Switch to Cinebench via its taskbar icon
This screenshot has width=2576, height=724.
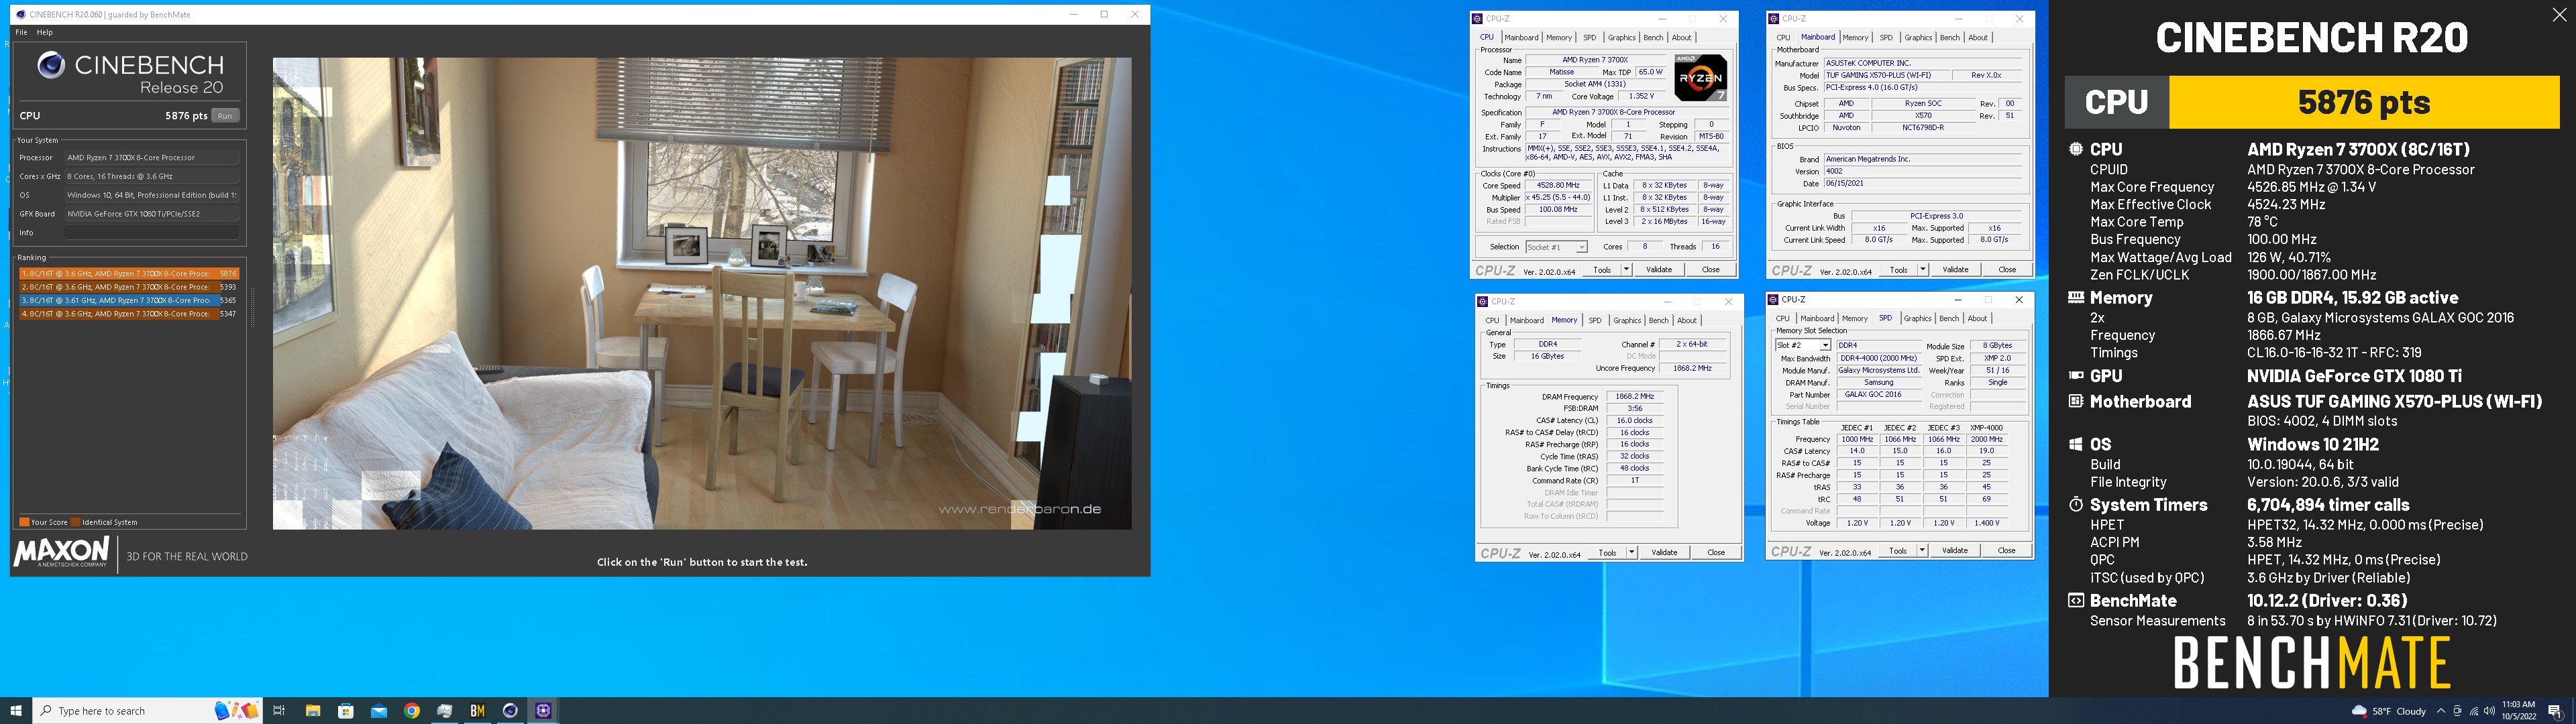510,711
